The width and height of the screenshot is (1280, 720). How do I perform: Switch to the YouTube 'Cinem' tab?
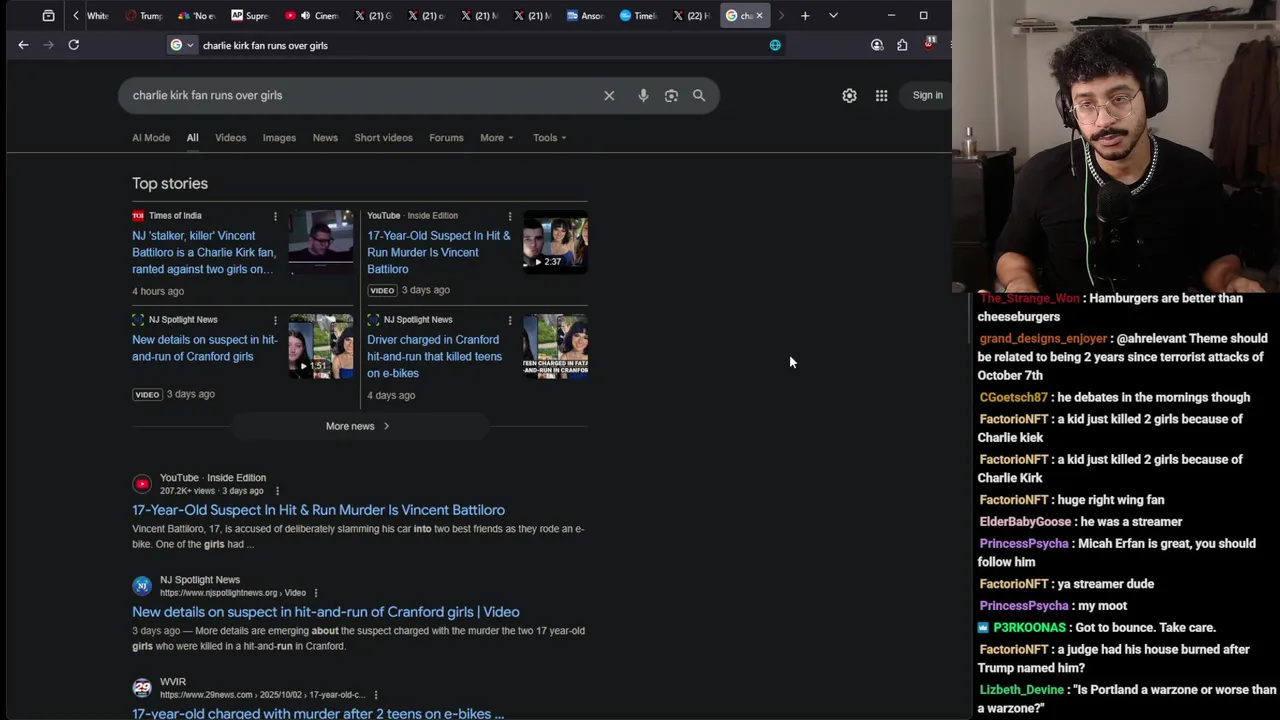click(x=311, y=16)
